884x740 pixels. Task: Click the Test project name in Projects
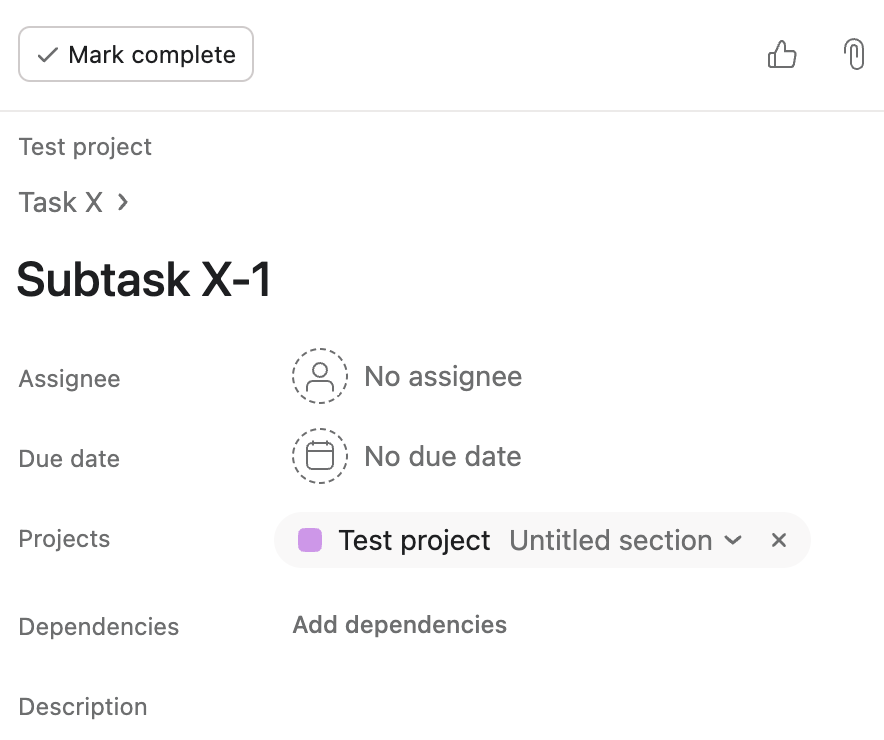(414, 540)
